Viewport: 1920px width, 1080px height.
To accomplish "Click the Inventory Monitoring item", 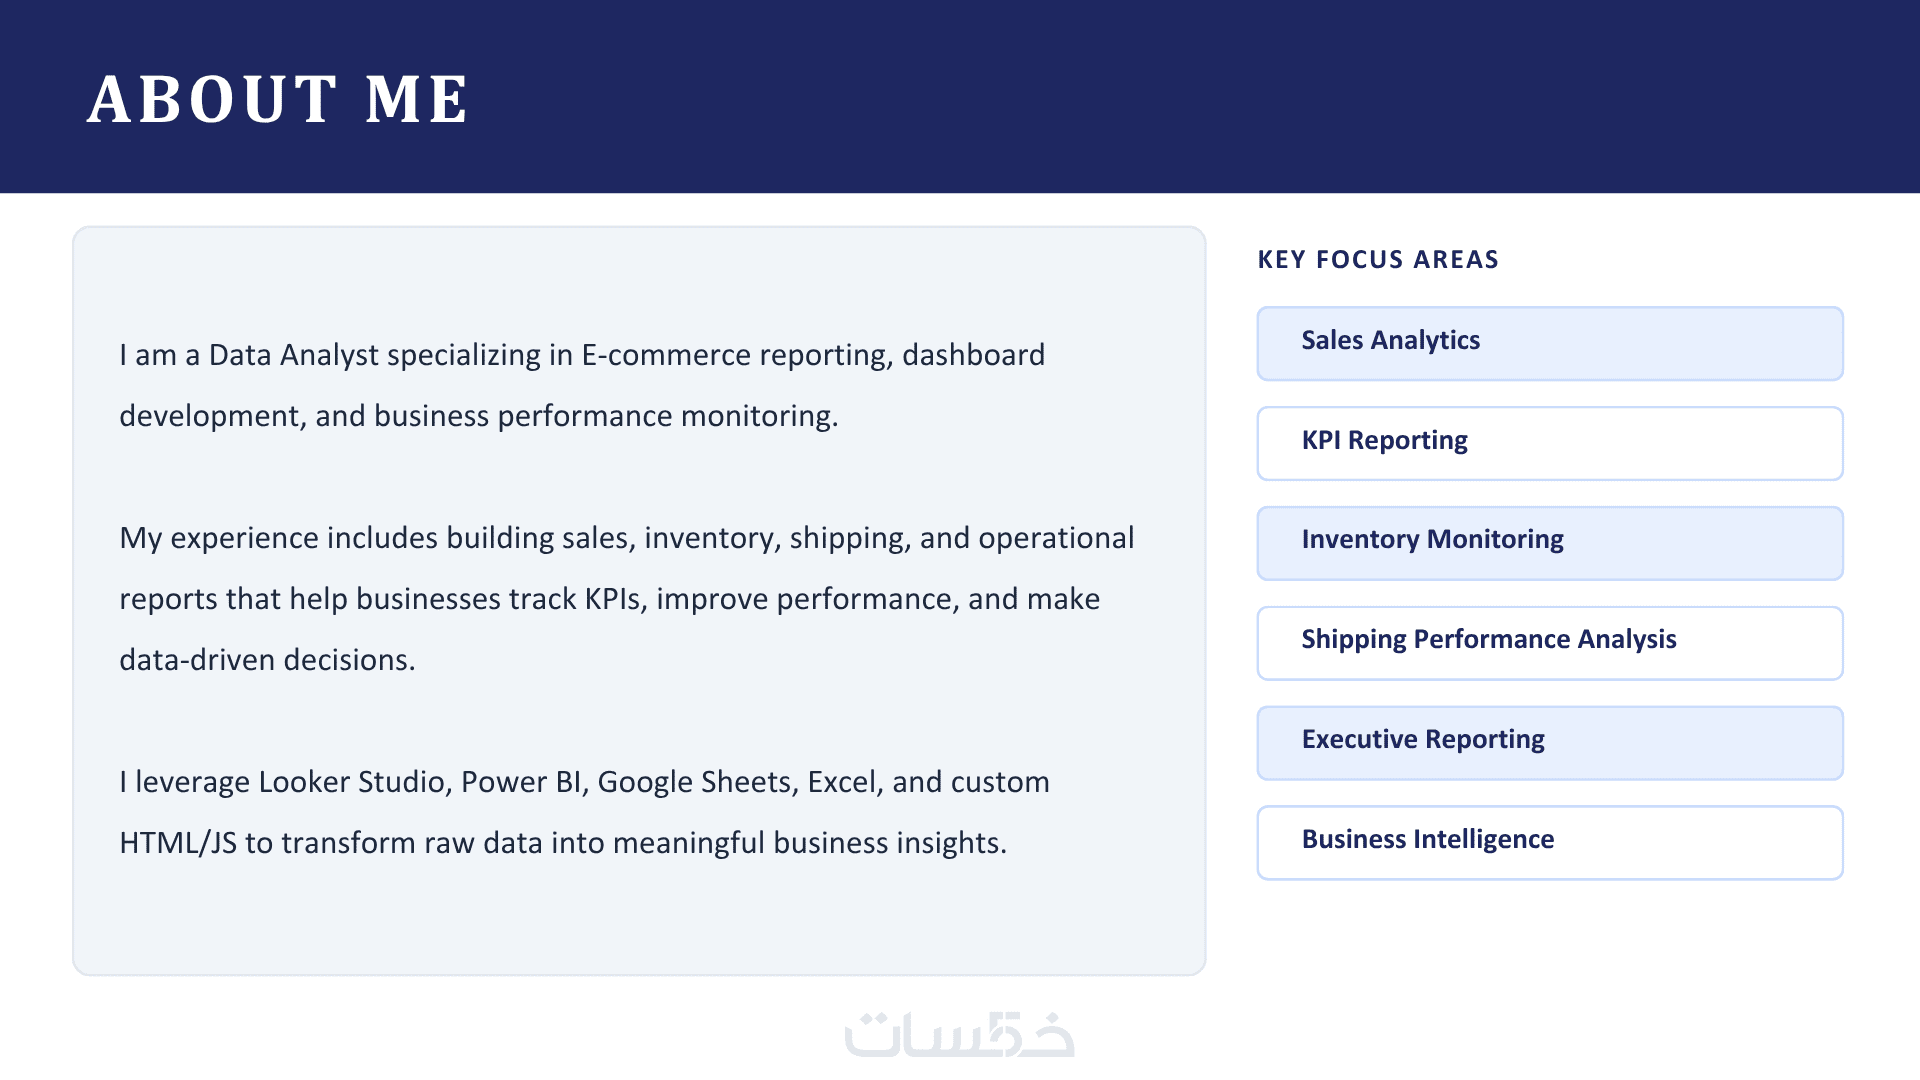I will (1550, 543).
